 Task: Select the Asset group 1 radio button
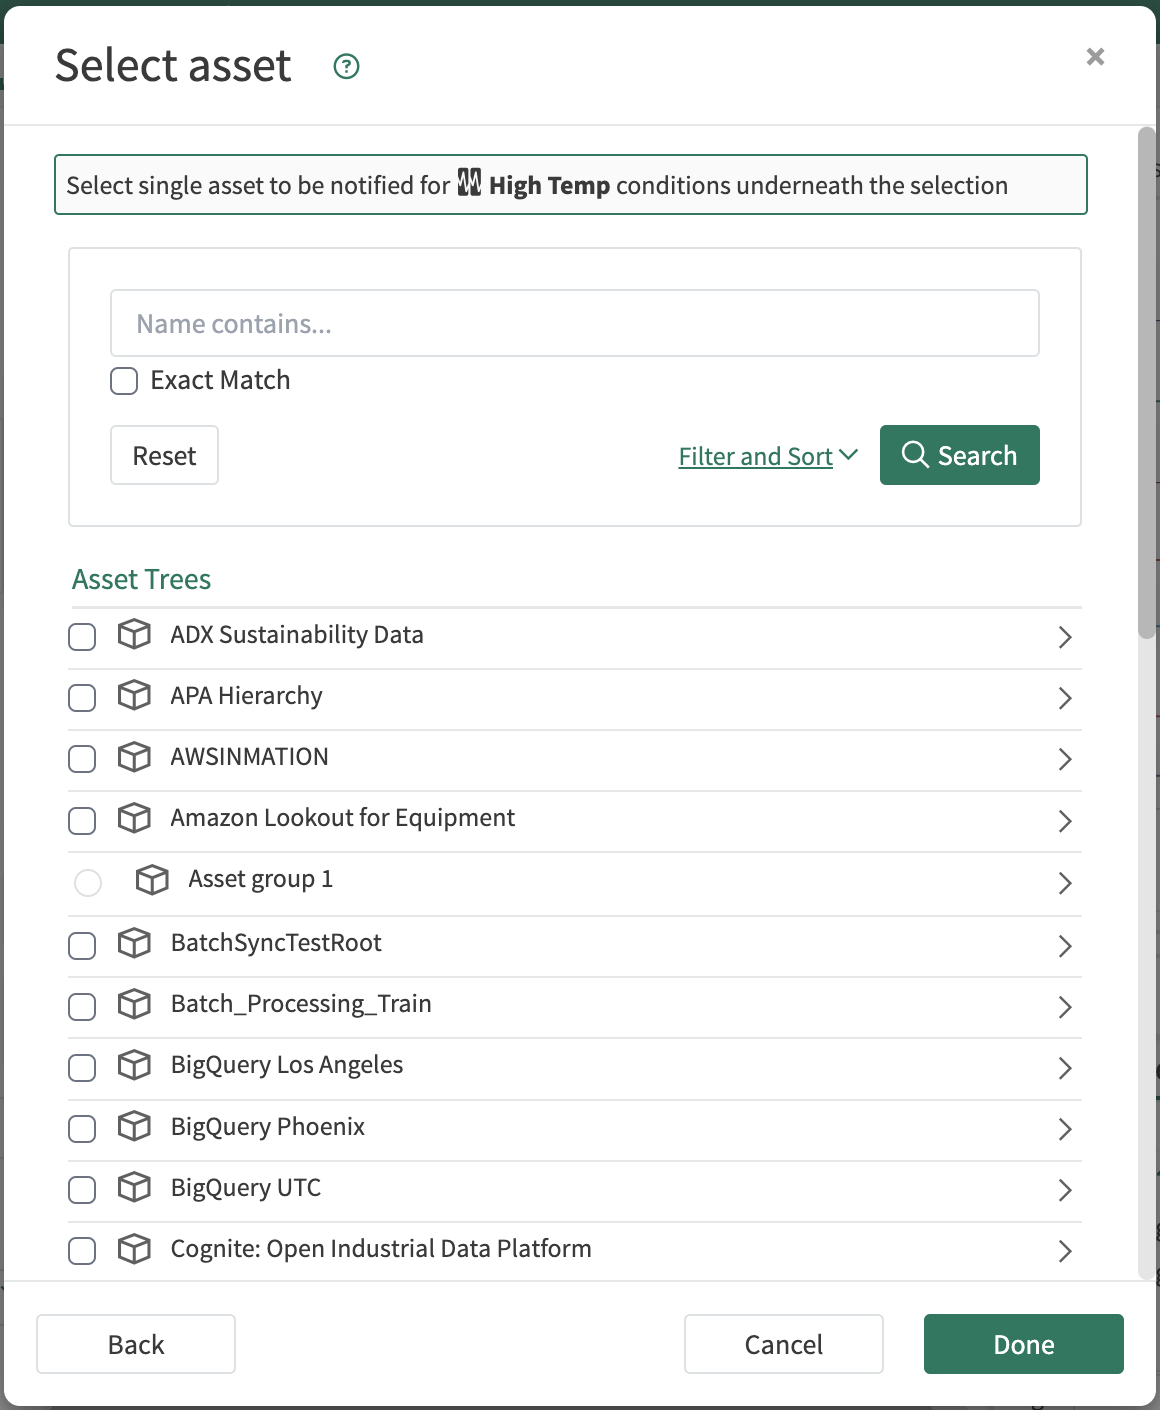88,882
